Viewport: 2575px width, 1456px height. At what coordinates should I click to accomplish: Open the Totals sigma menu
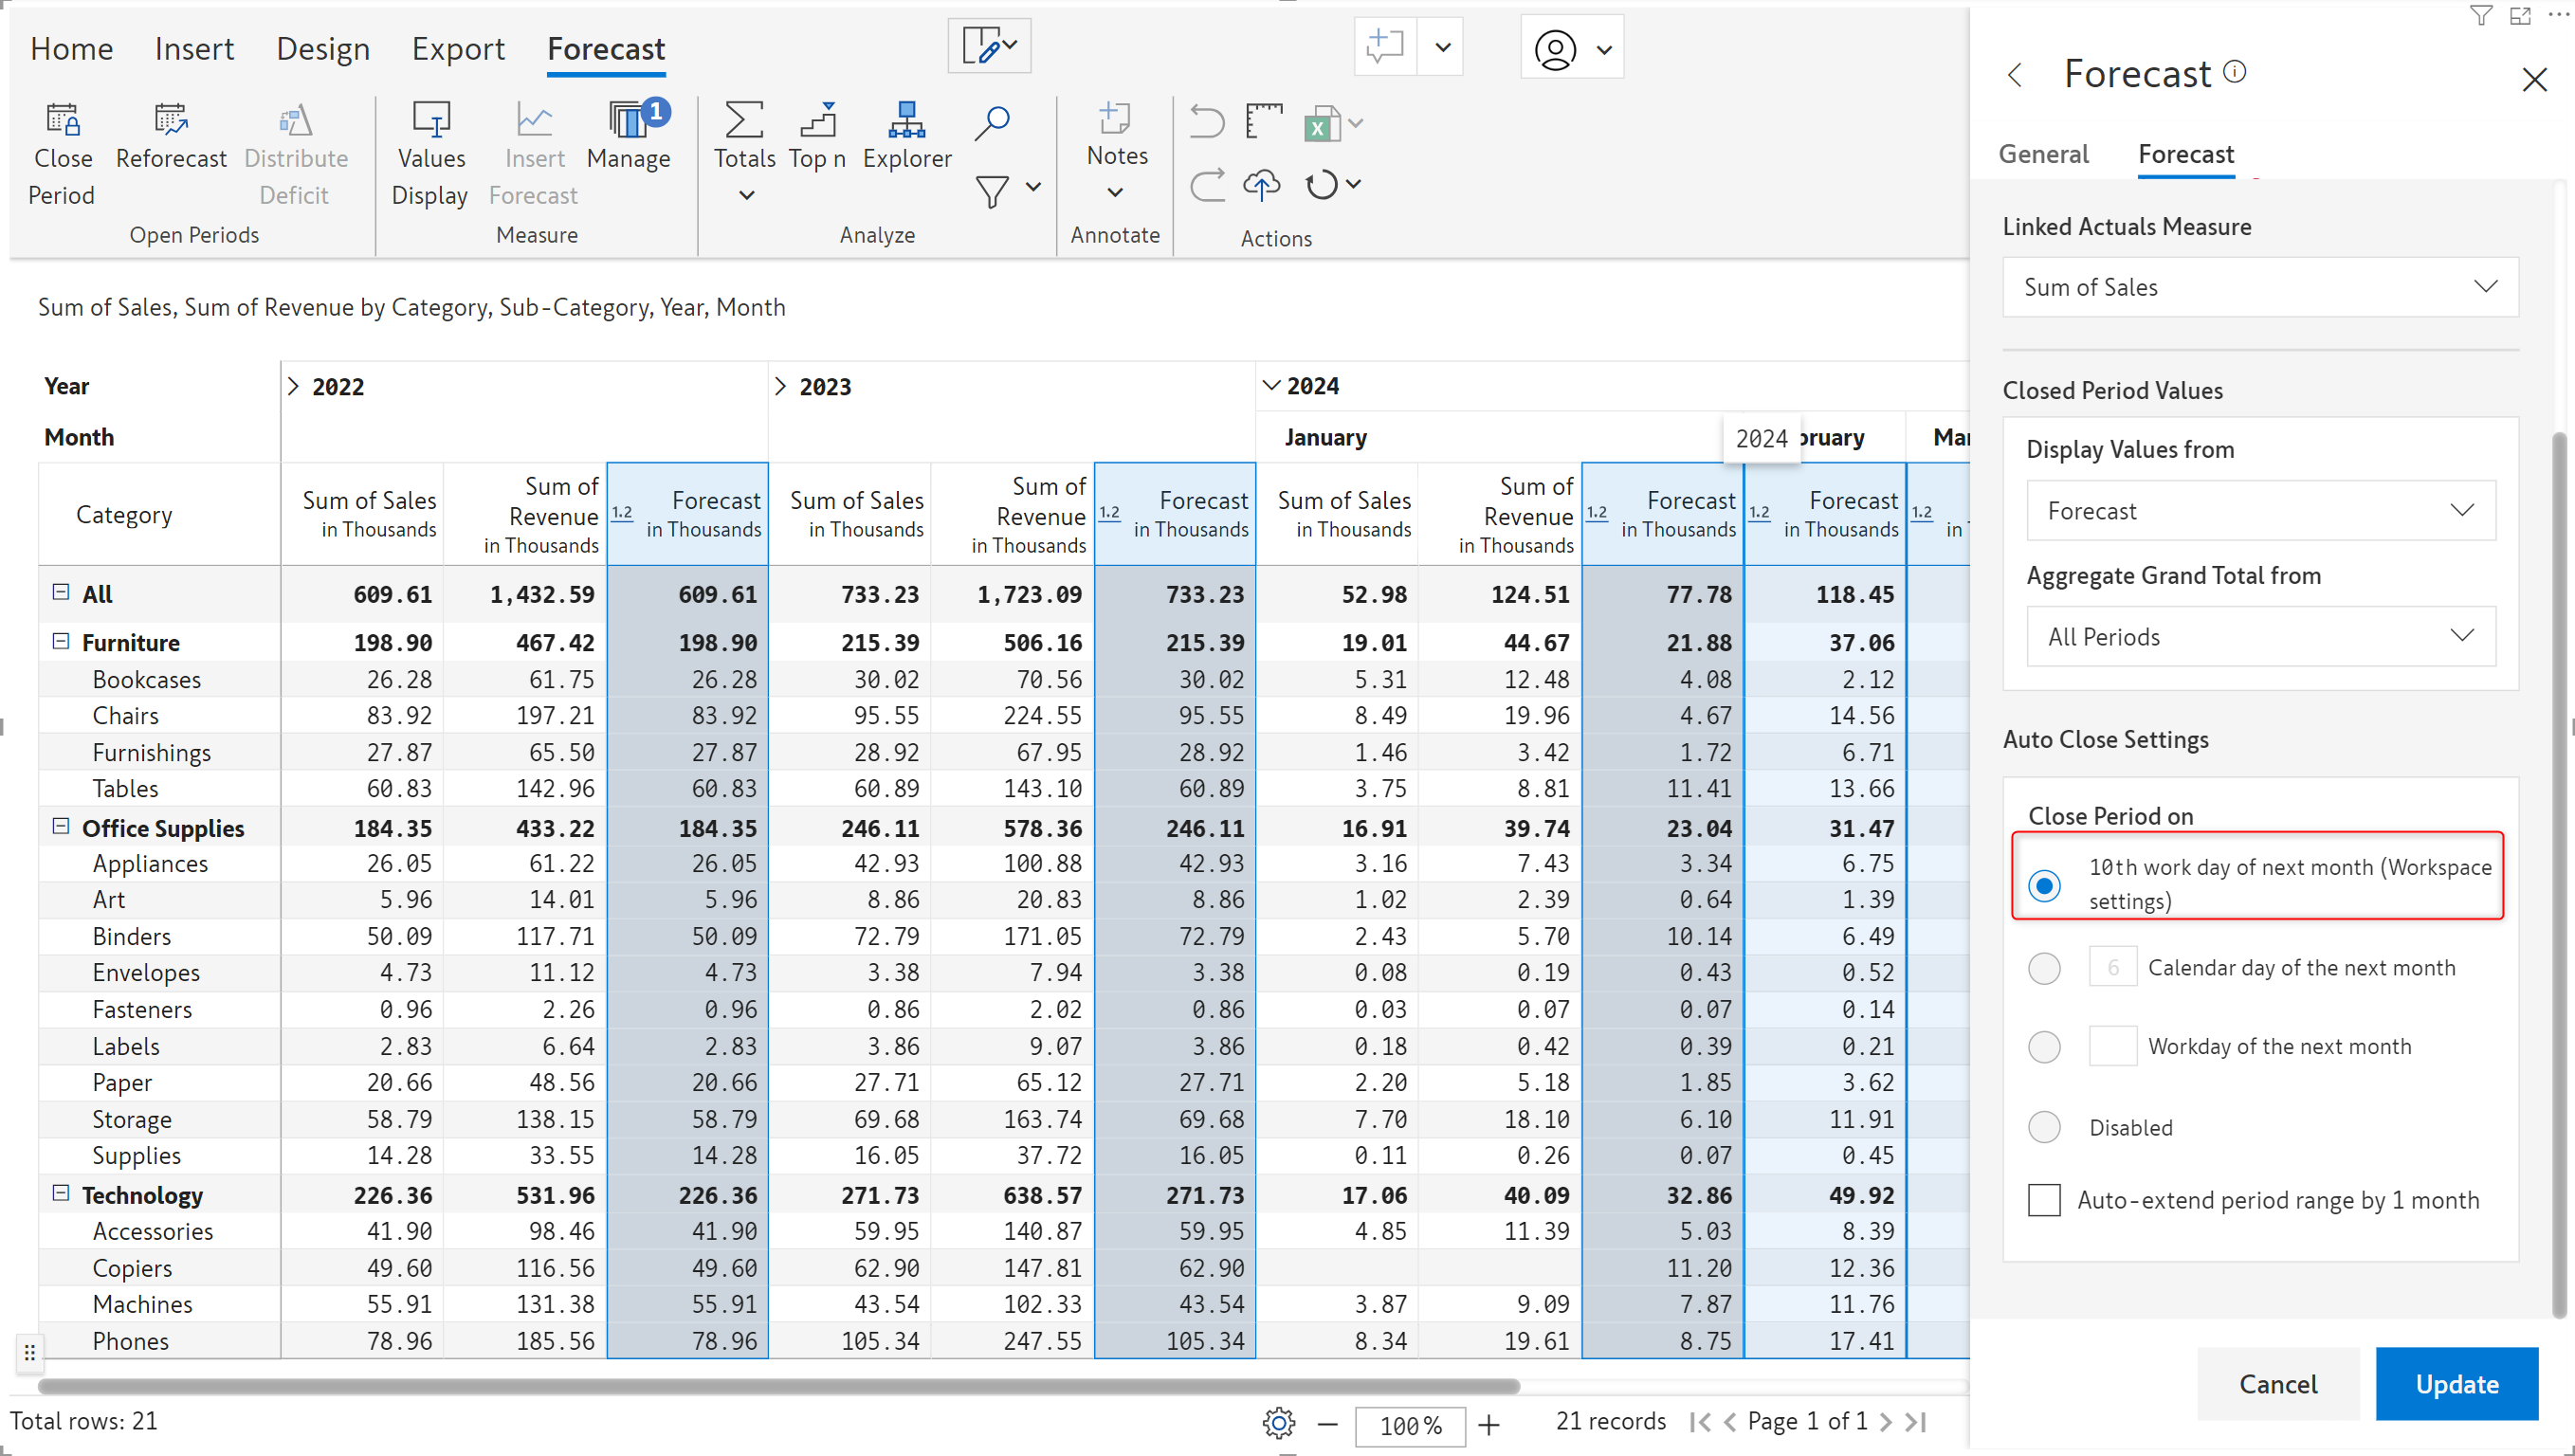pyautogui.click(x=744, y=121)
